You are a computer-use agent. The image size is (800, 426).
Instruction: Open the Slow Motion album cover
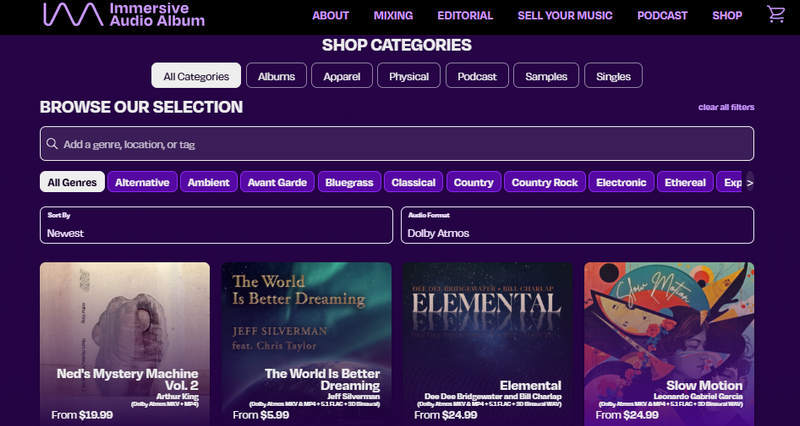coord(669,344)
